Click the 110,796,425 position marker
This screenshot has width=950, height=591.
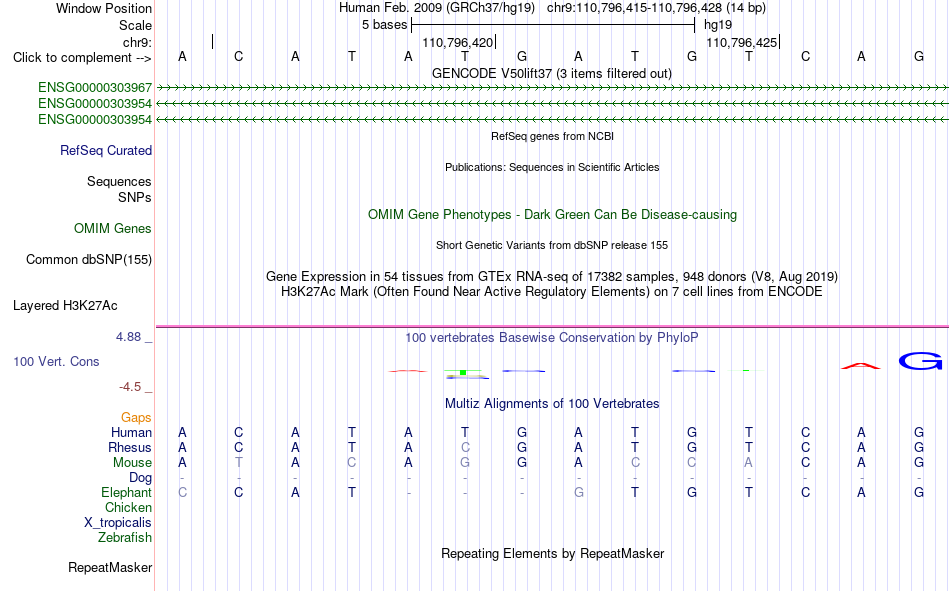(743, 42)
